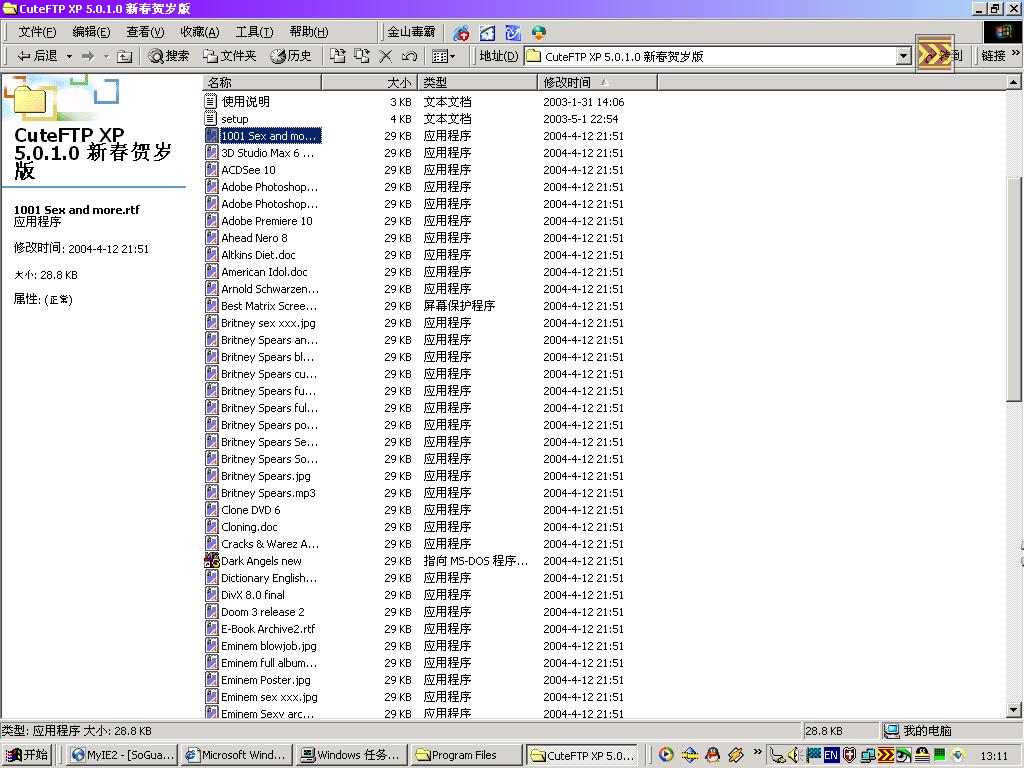This screenshot has width=1024, height=768.
Task: Select the E-Book Archive2.rtf file
Action: [268, 629]
